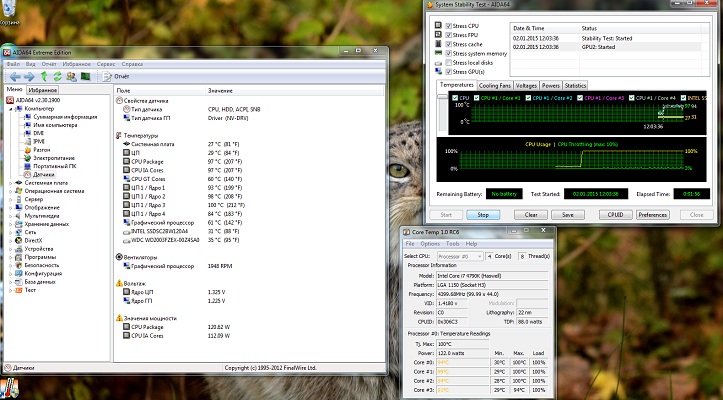The image size is (723, 400).
Task: Click the users icon in AIDA64 toolbar
Action: (x=71, y=76)
